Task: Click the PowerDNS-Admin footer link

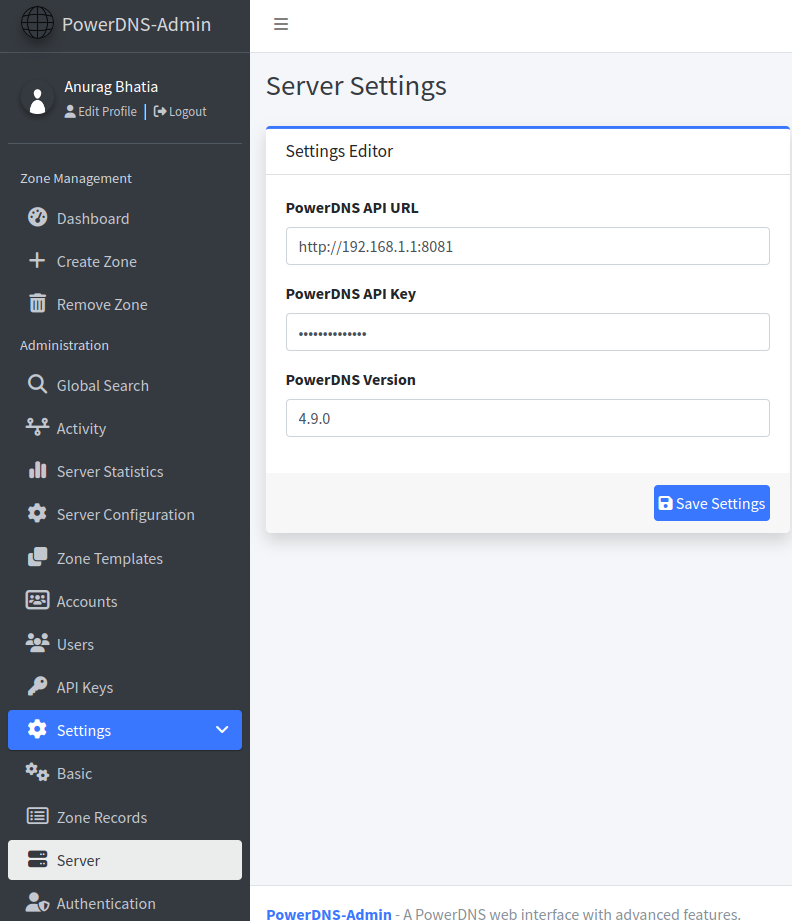Action: [328, 914]
